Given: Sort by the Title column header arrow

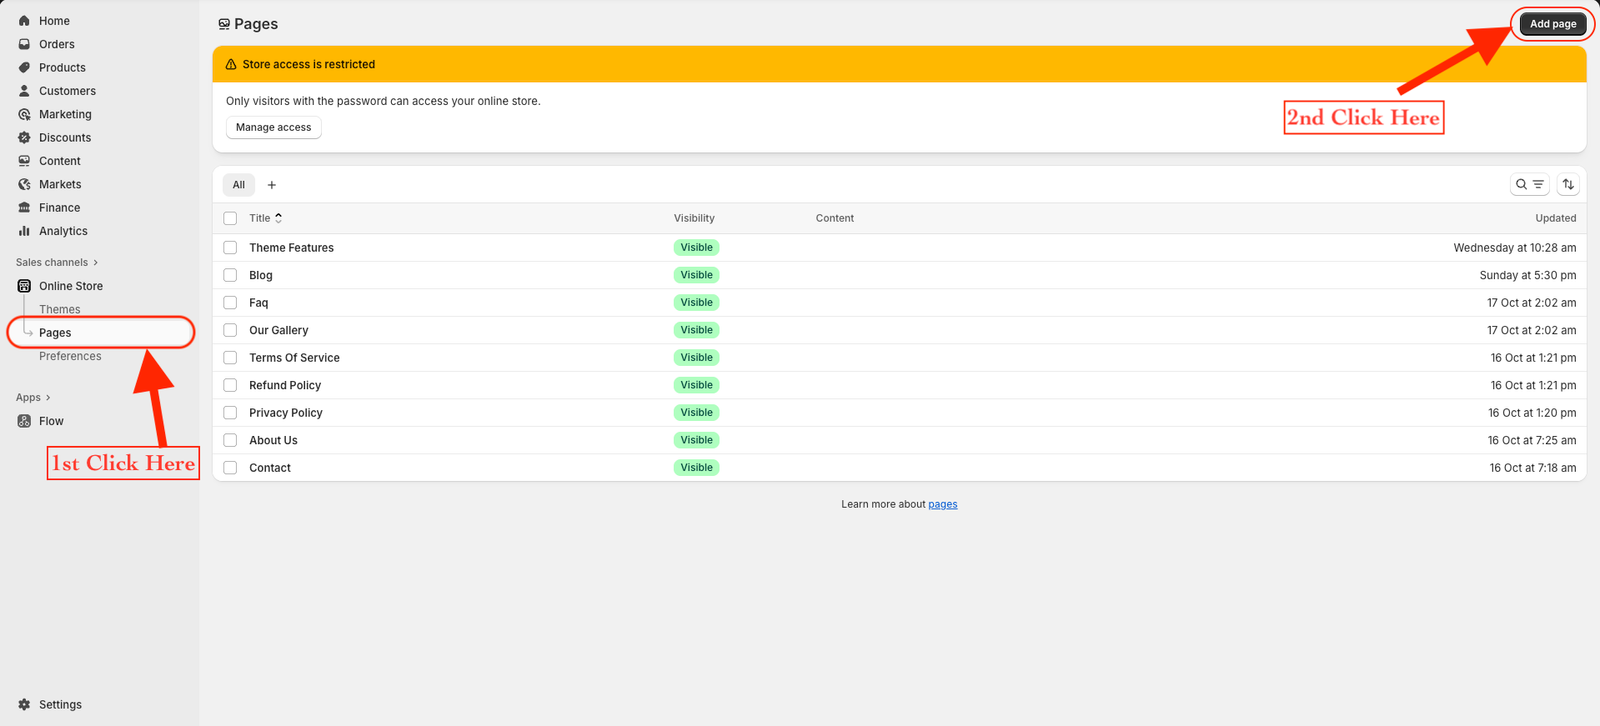Looking at the screenshot, I should tap(279, 218).
